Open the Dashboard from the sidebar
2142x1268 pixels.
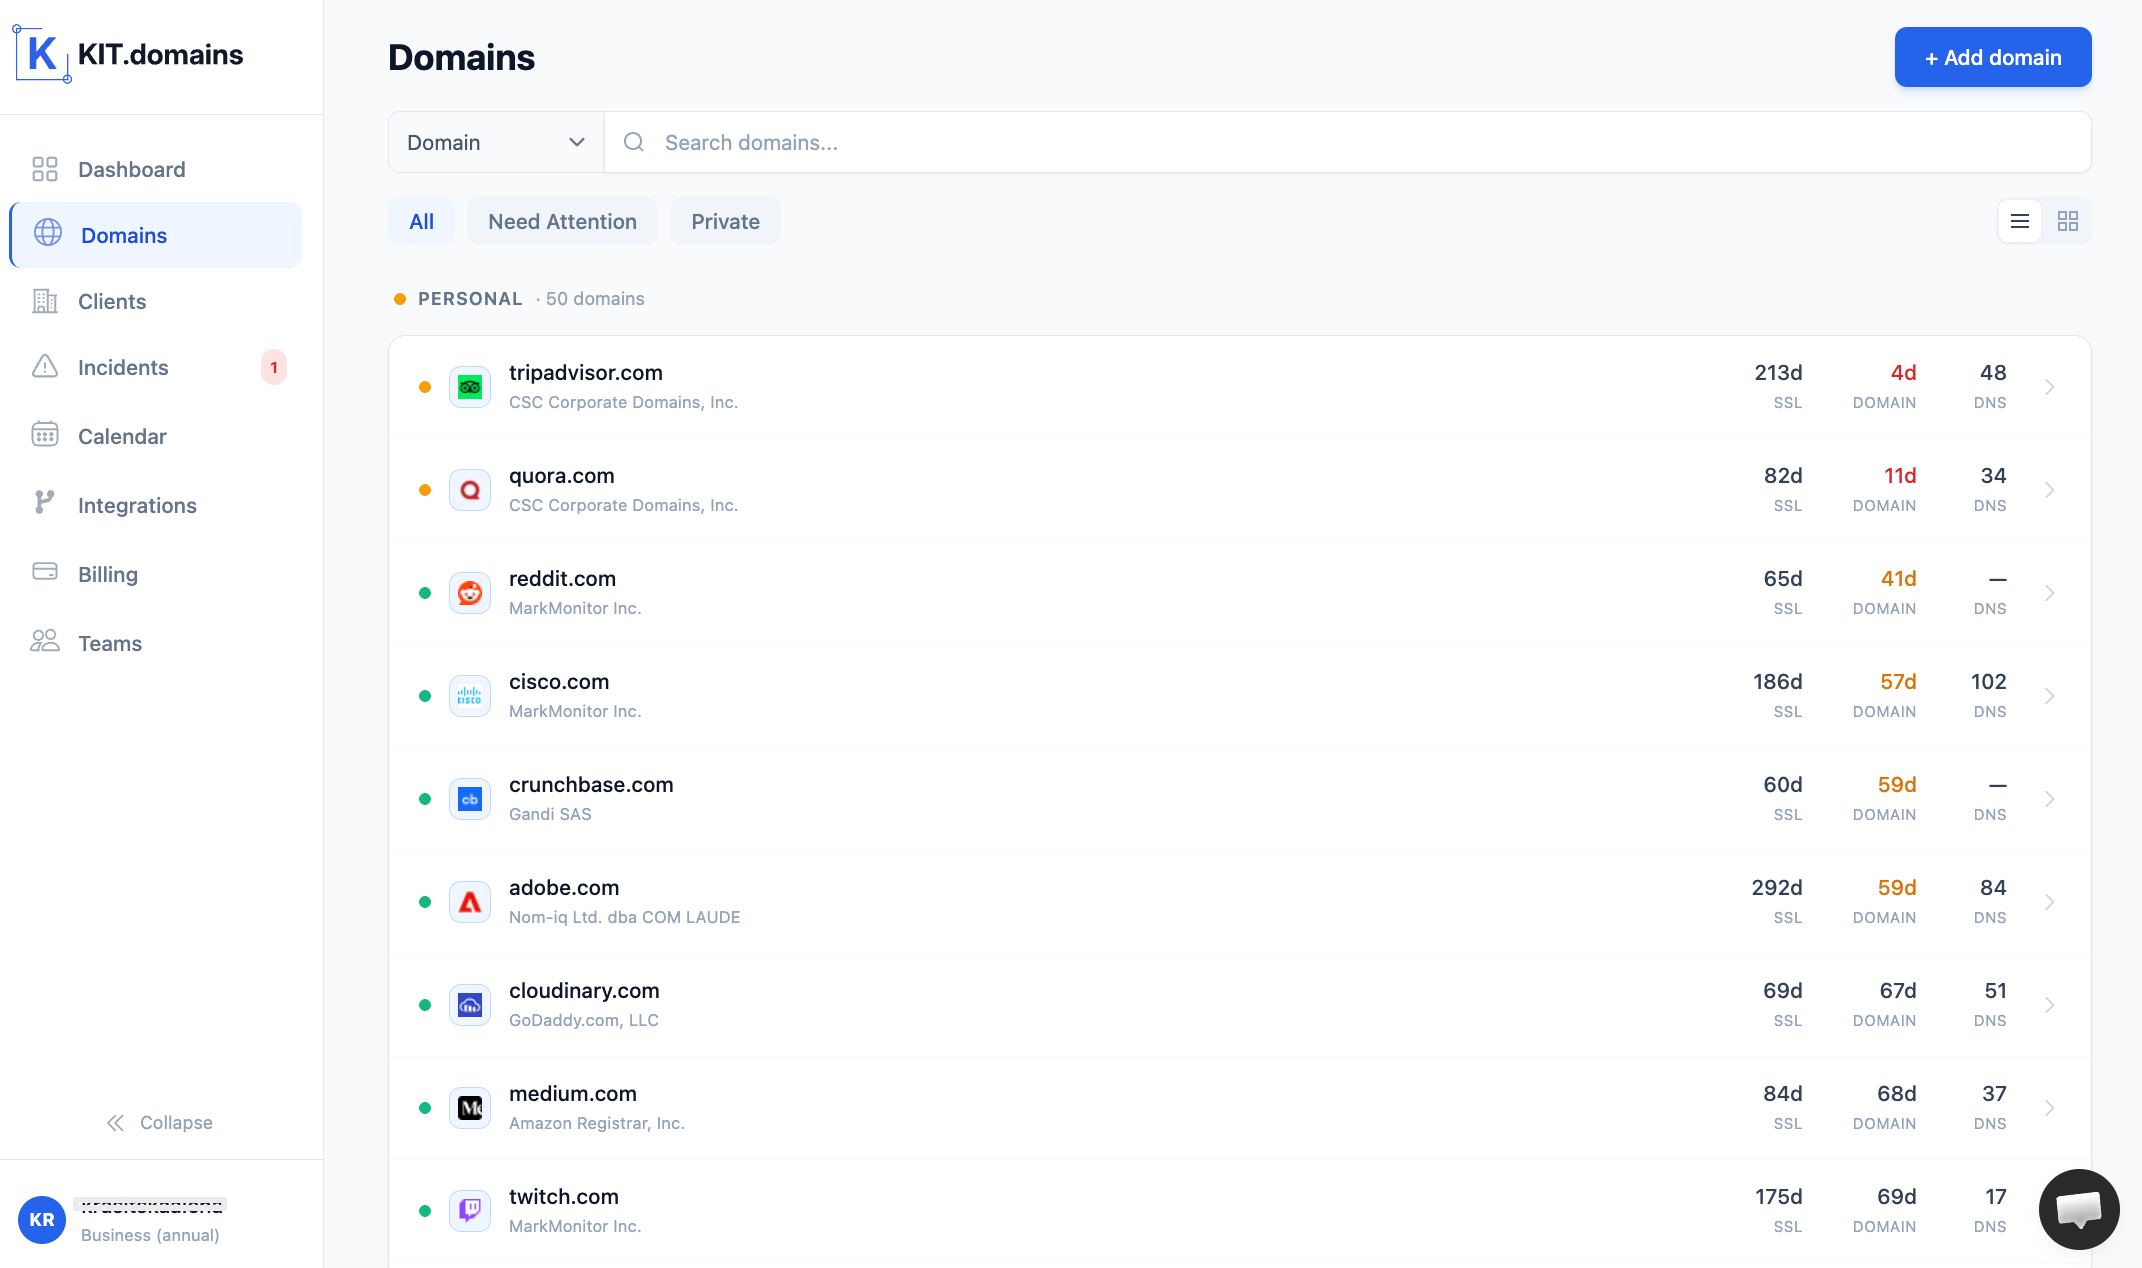[x=130, y=169]
